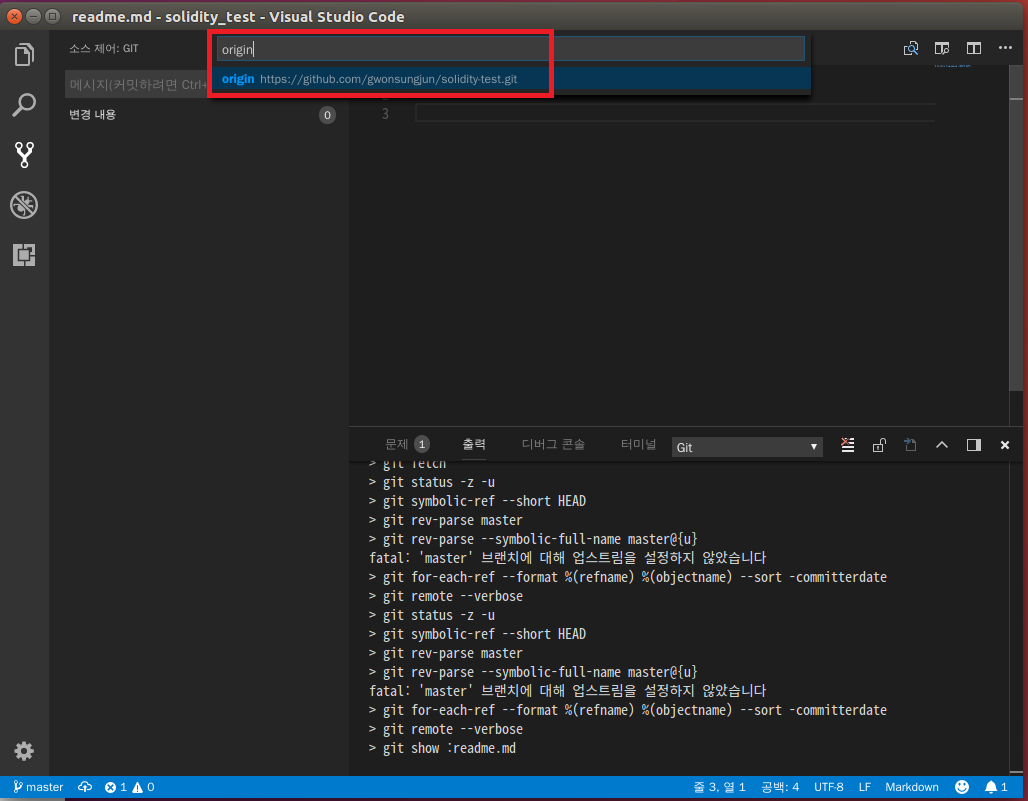The width and height of the screenshot is (1028, 801).
Task: Open editor more actions ellipsis
Action: click(1005, 48)
